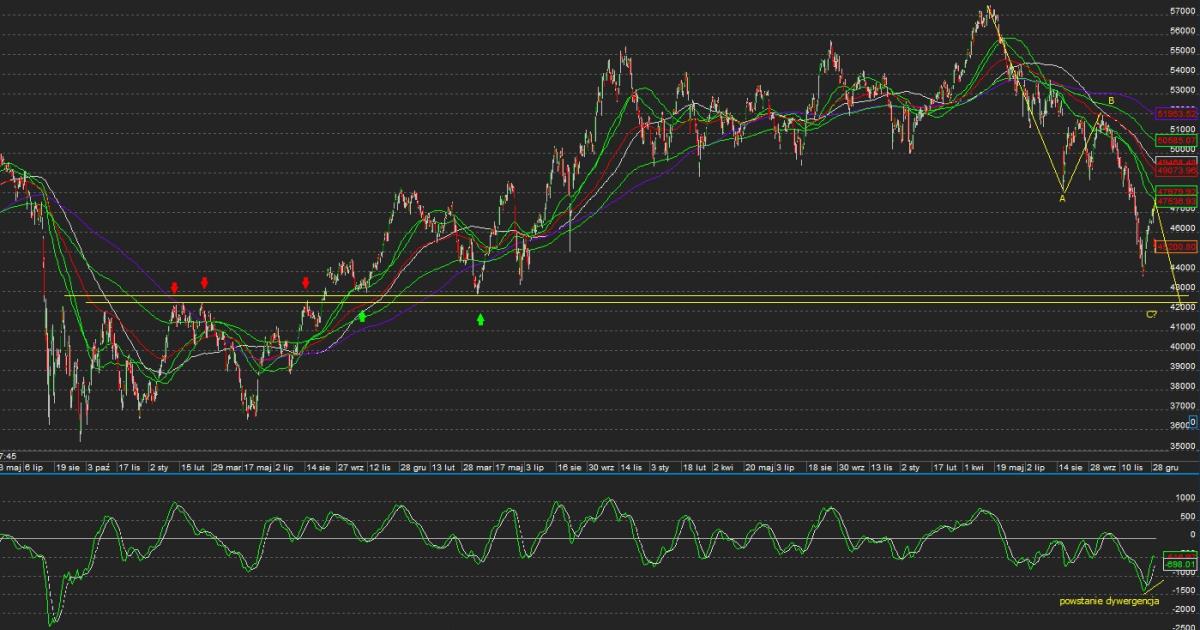Viewport: 1200px width, 630px height.
Task: Select the yellow 'C?' projection label
Action: point(1152,315)
